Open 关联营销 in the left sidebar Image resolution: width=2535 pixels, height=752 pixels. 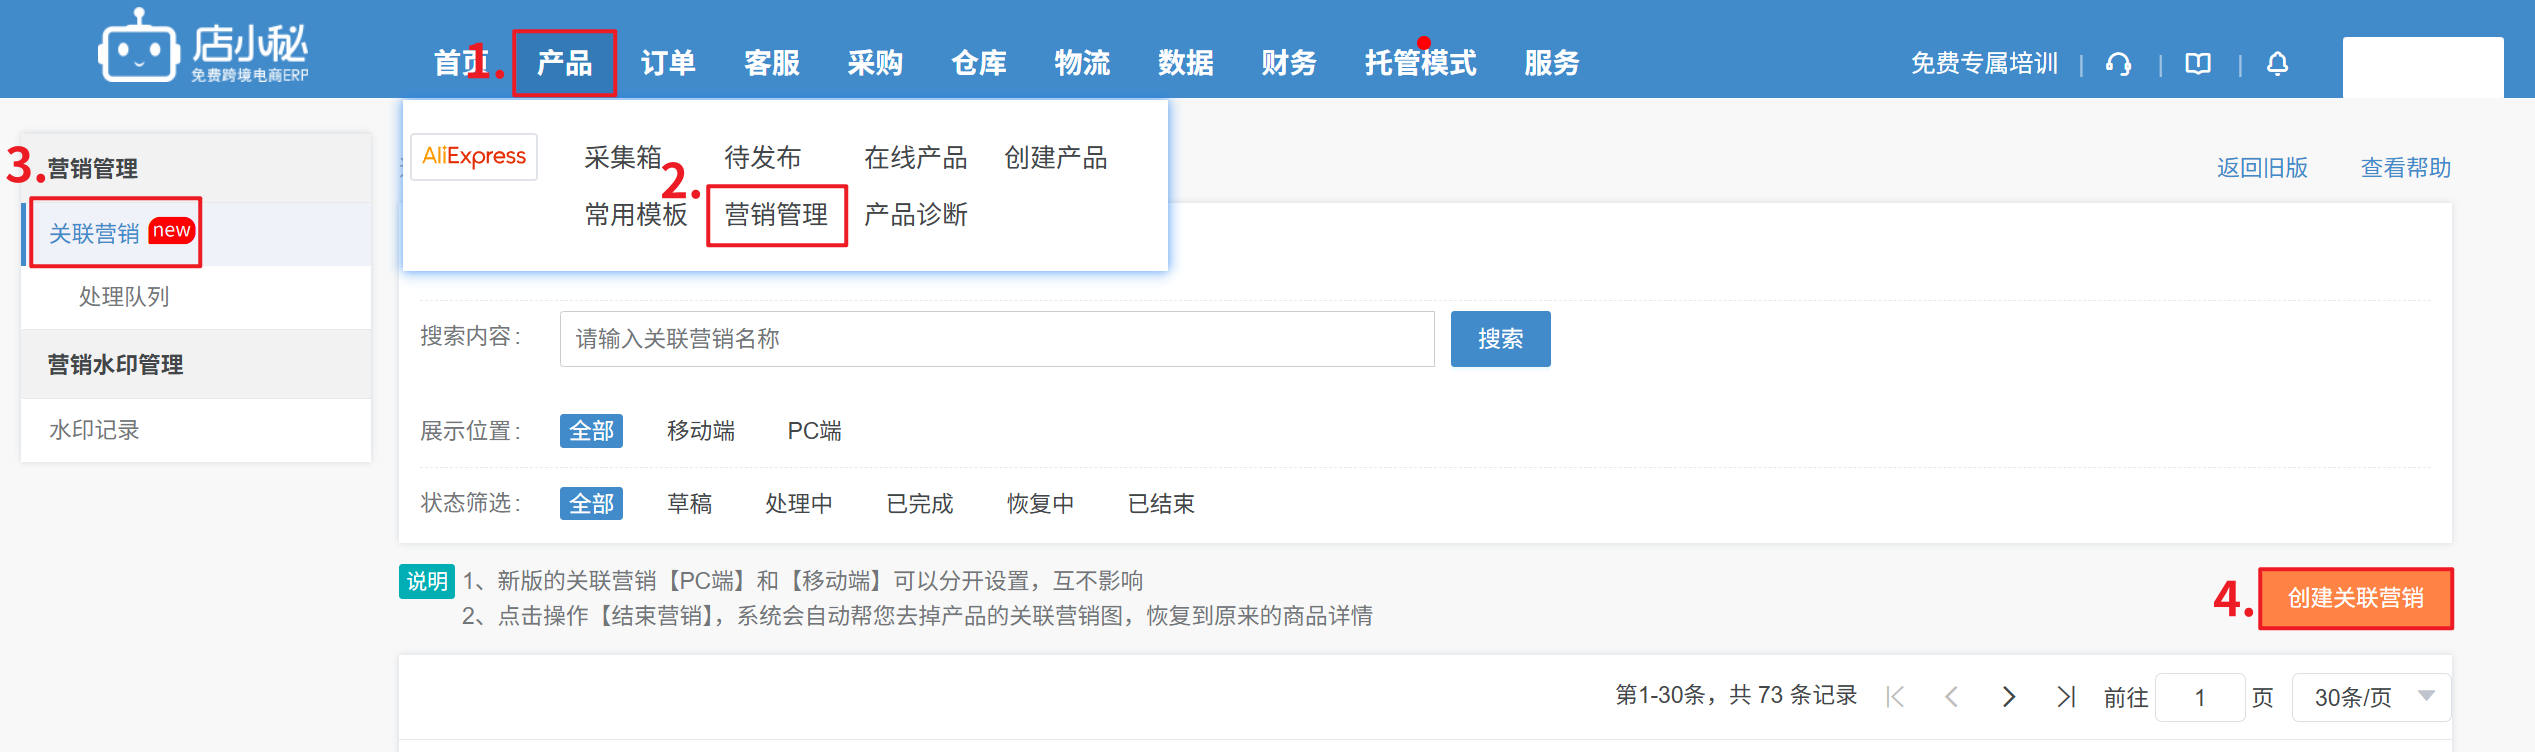[95, 234]
